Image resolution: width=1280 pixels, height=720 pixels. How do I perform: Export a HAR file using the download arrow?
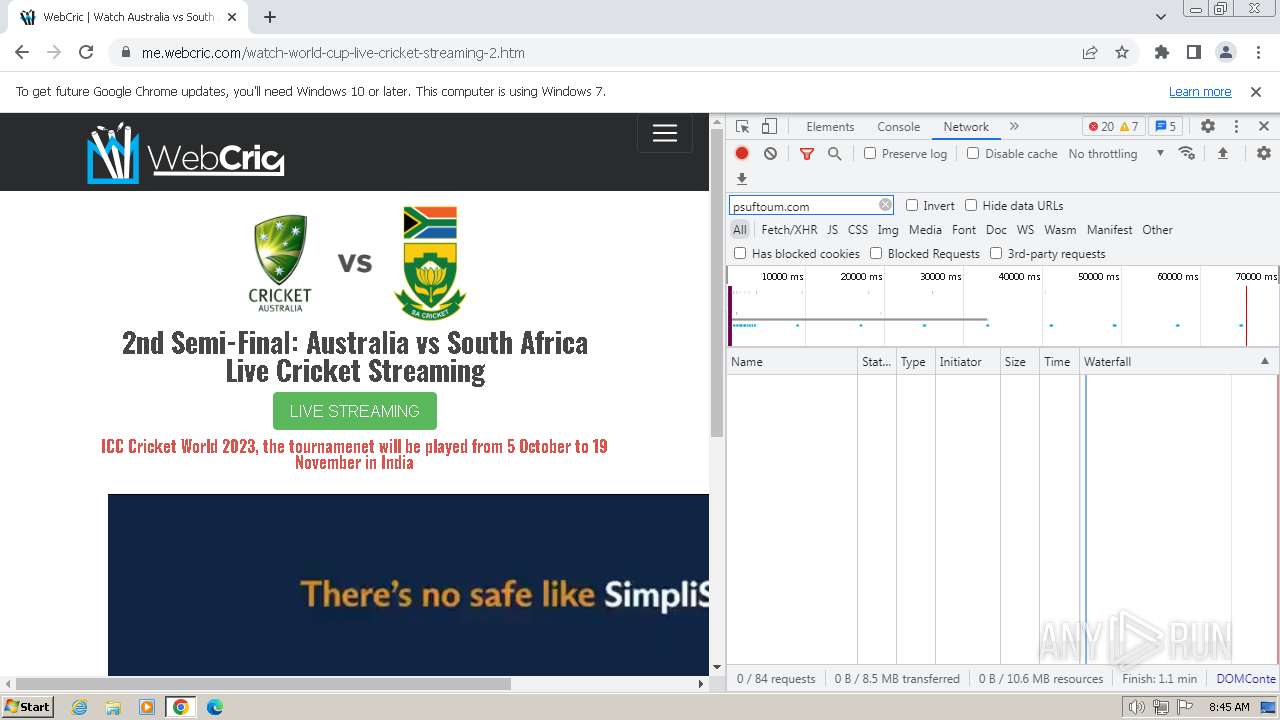(x=742, y=179)
